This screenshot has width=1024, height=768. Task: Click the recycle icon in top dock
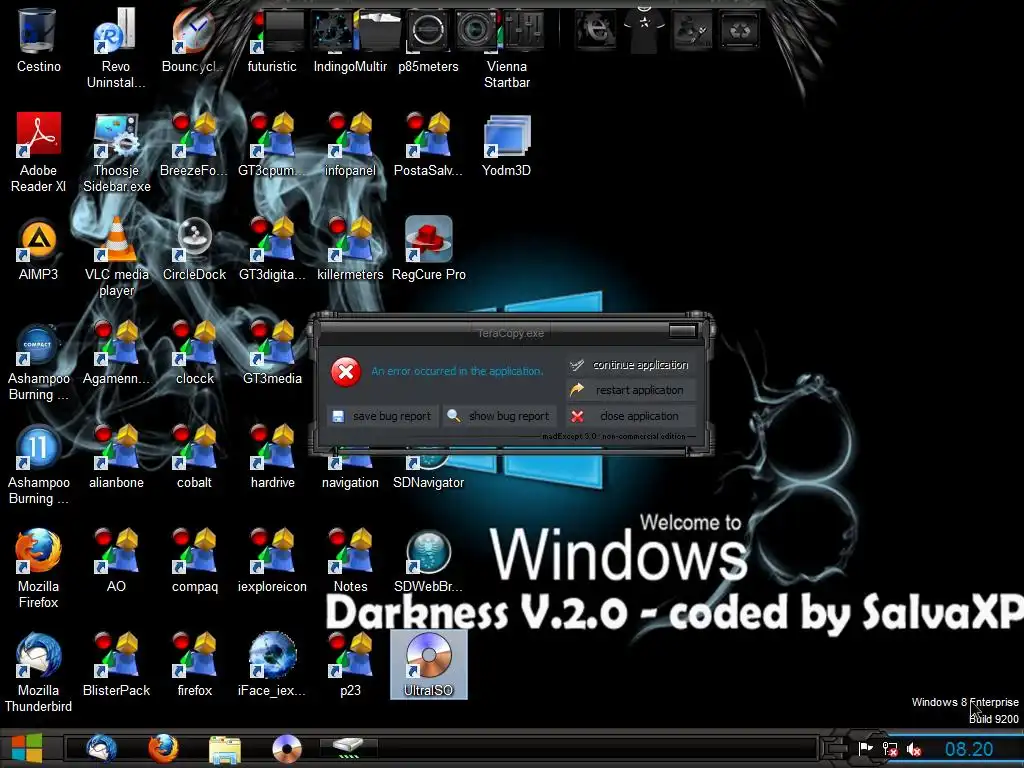(740, 28)
